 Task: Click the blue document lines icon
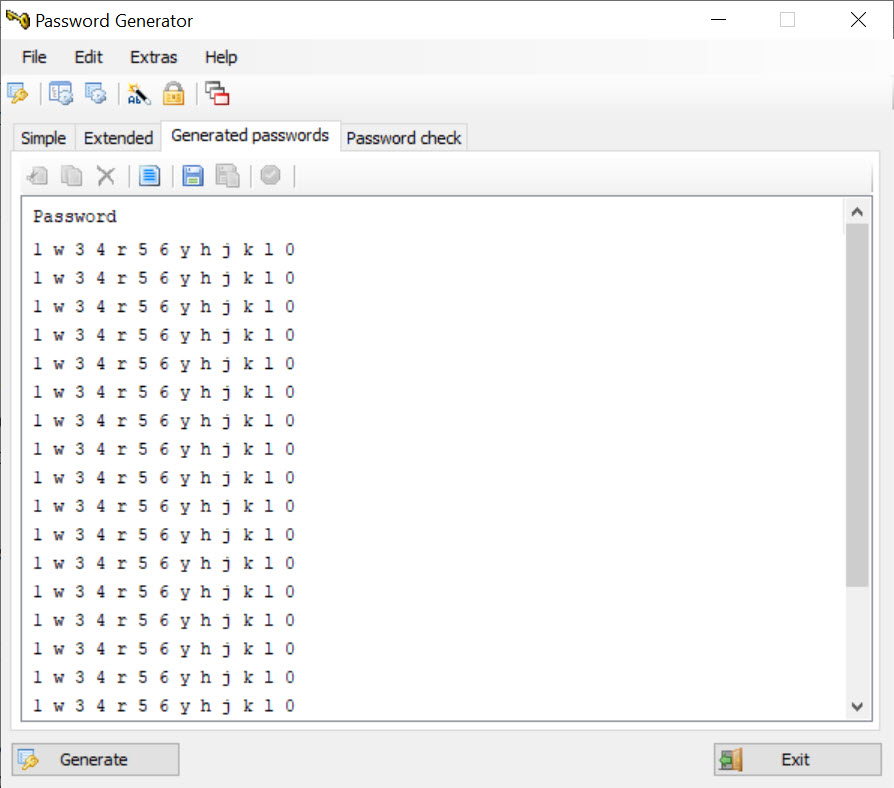point(149,176)
